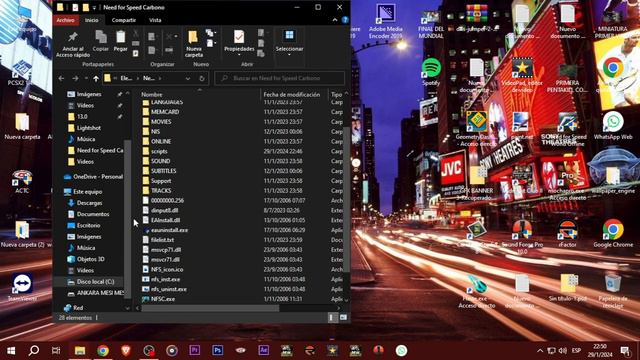The image size is (640, 360).
Task: Open Quick Access Toolbar customize dropdown
Action: [x=94, y=8]
